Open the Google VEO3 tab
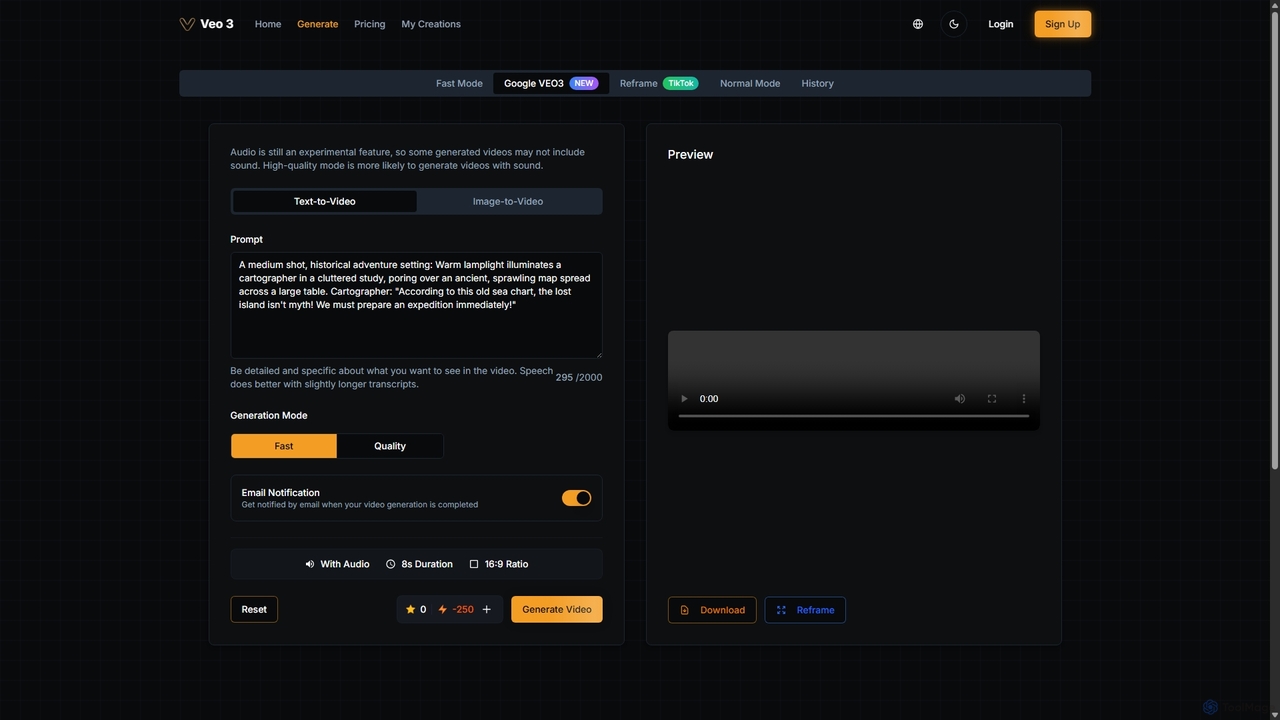 (x=551, y=83)
